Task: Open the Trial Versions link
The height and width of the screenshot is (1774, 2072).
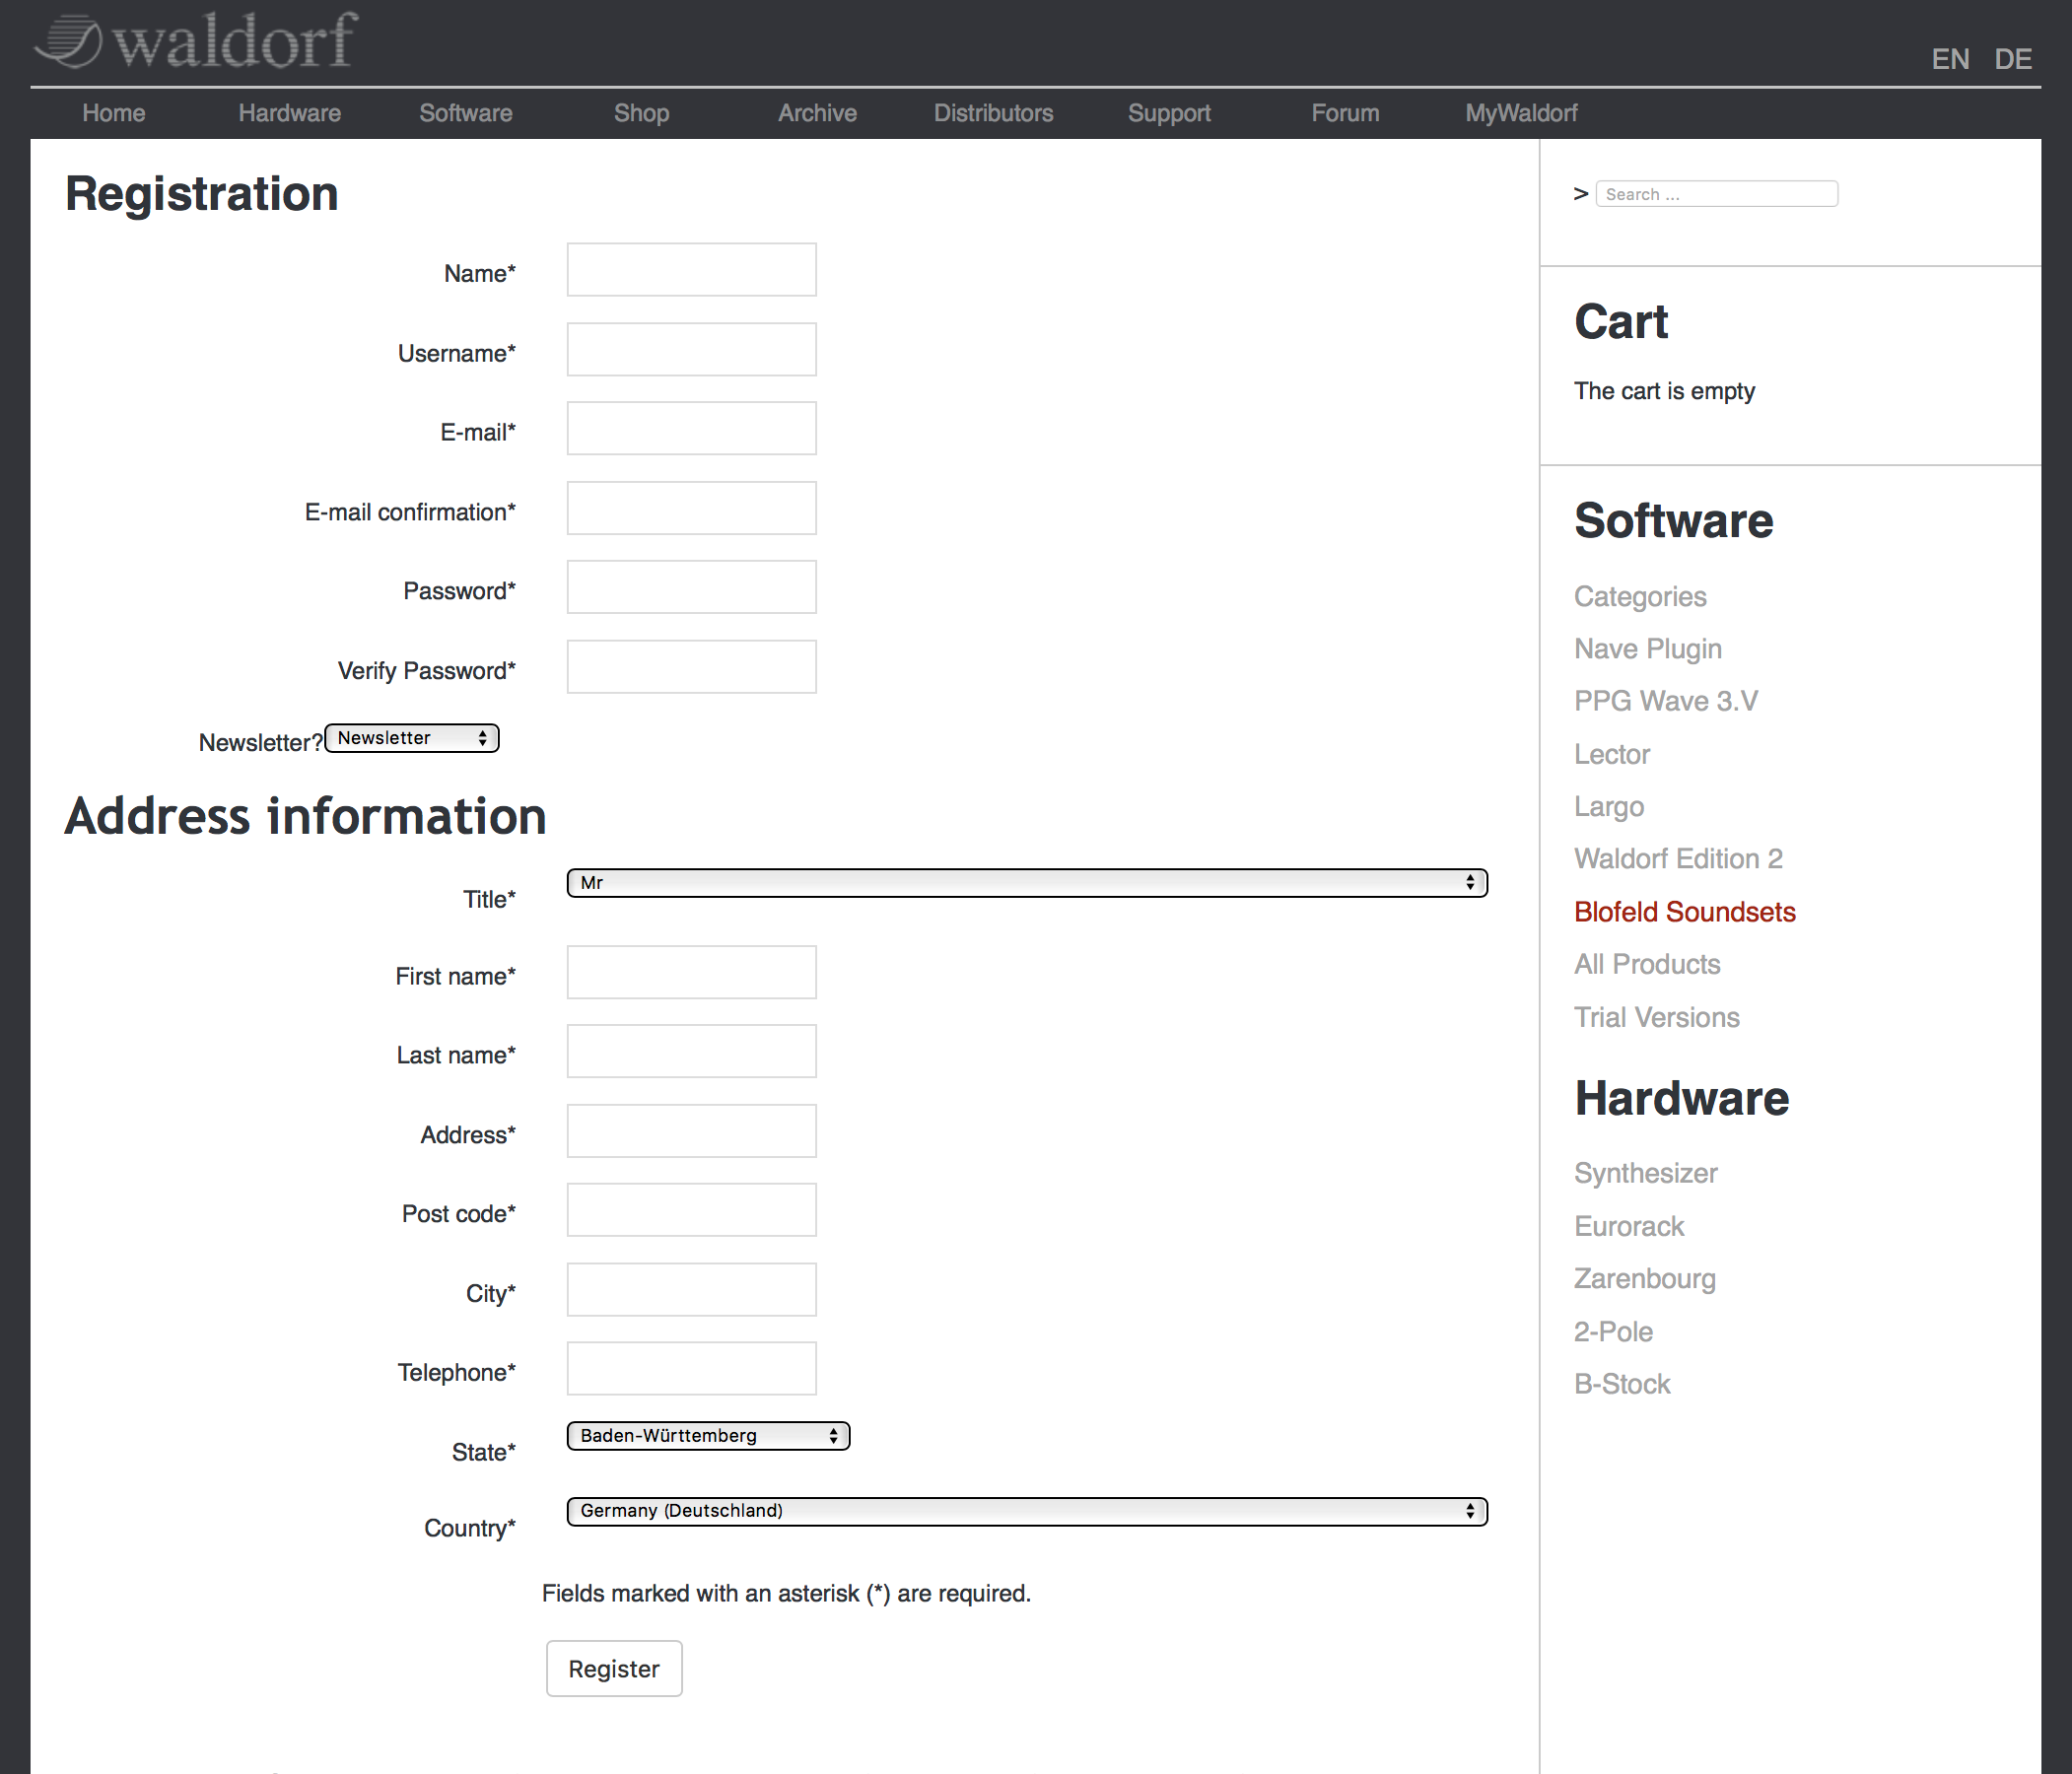Action: [1657, 1017]
